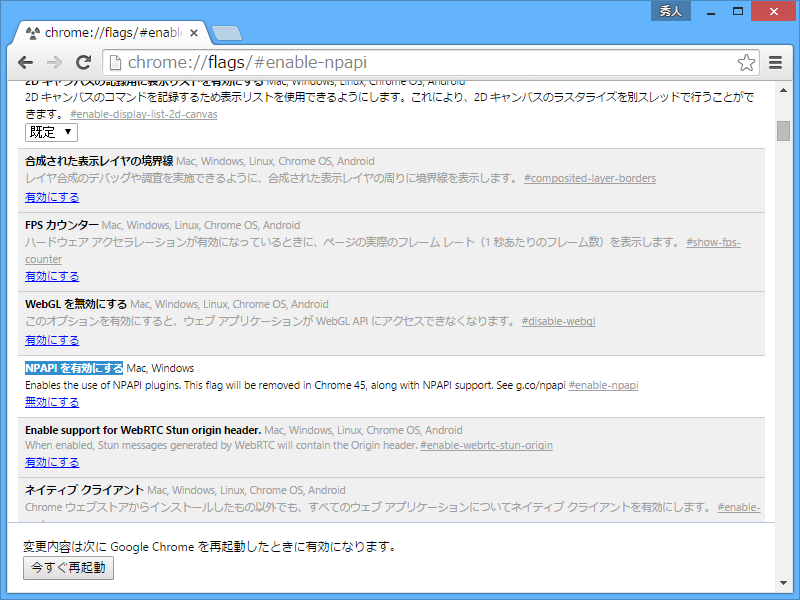Enable composited layer borders
The image size is (800, 600).
51,197
